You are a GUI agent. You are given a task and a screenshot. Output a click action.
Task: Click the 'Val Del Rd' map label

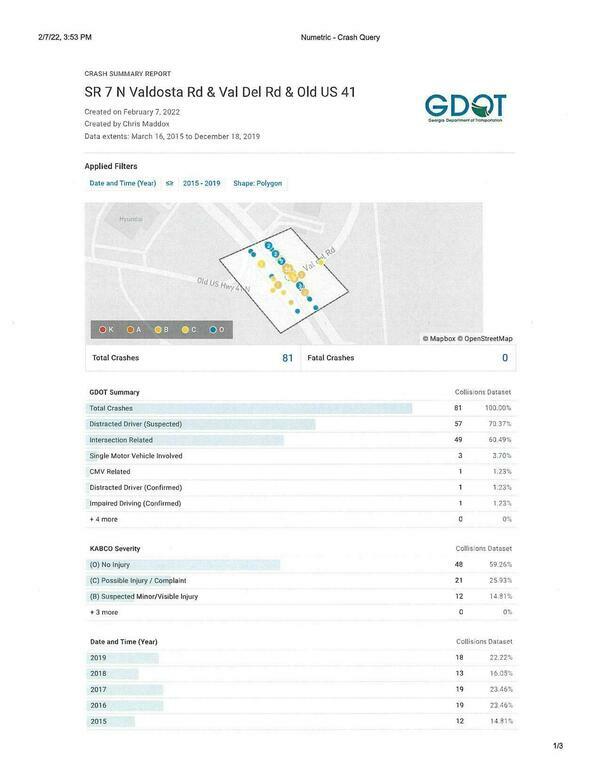click(319, 259)
